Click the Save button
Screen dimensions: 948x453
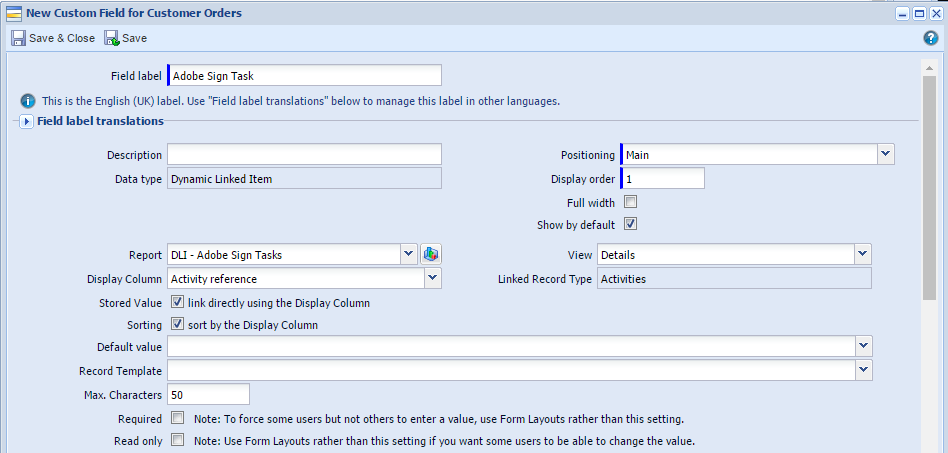click(x=126, y=38)
